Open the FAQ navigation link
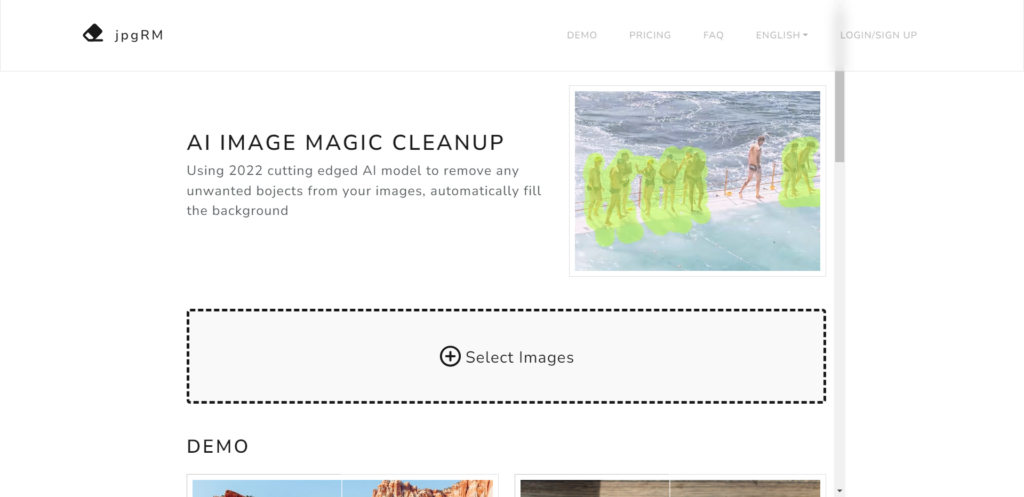The height and width of the screenshot is (497, 1024). click(x=713, y=35)
